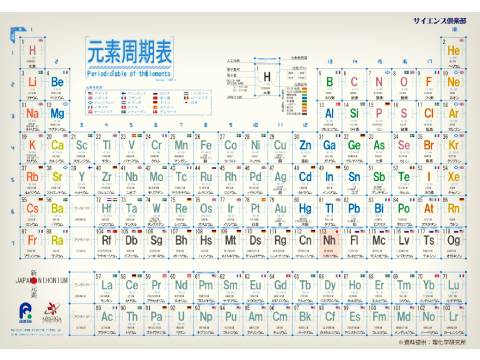Select the Silicon Si cell
This screenshot has height=360, width=480.
click(x=354, y=116)
